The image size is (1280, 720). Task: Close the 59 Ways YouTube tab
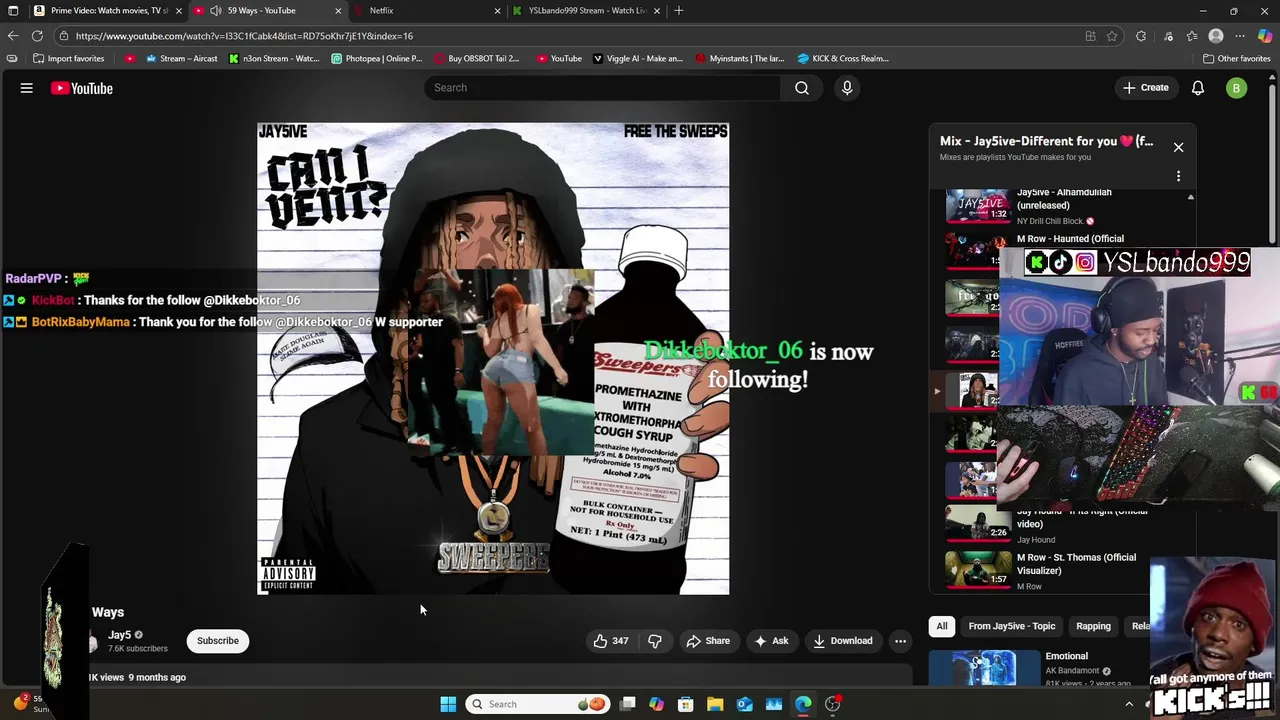[338, 11]
